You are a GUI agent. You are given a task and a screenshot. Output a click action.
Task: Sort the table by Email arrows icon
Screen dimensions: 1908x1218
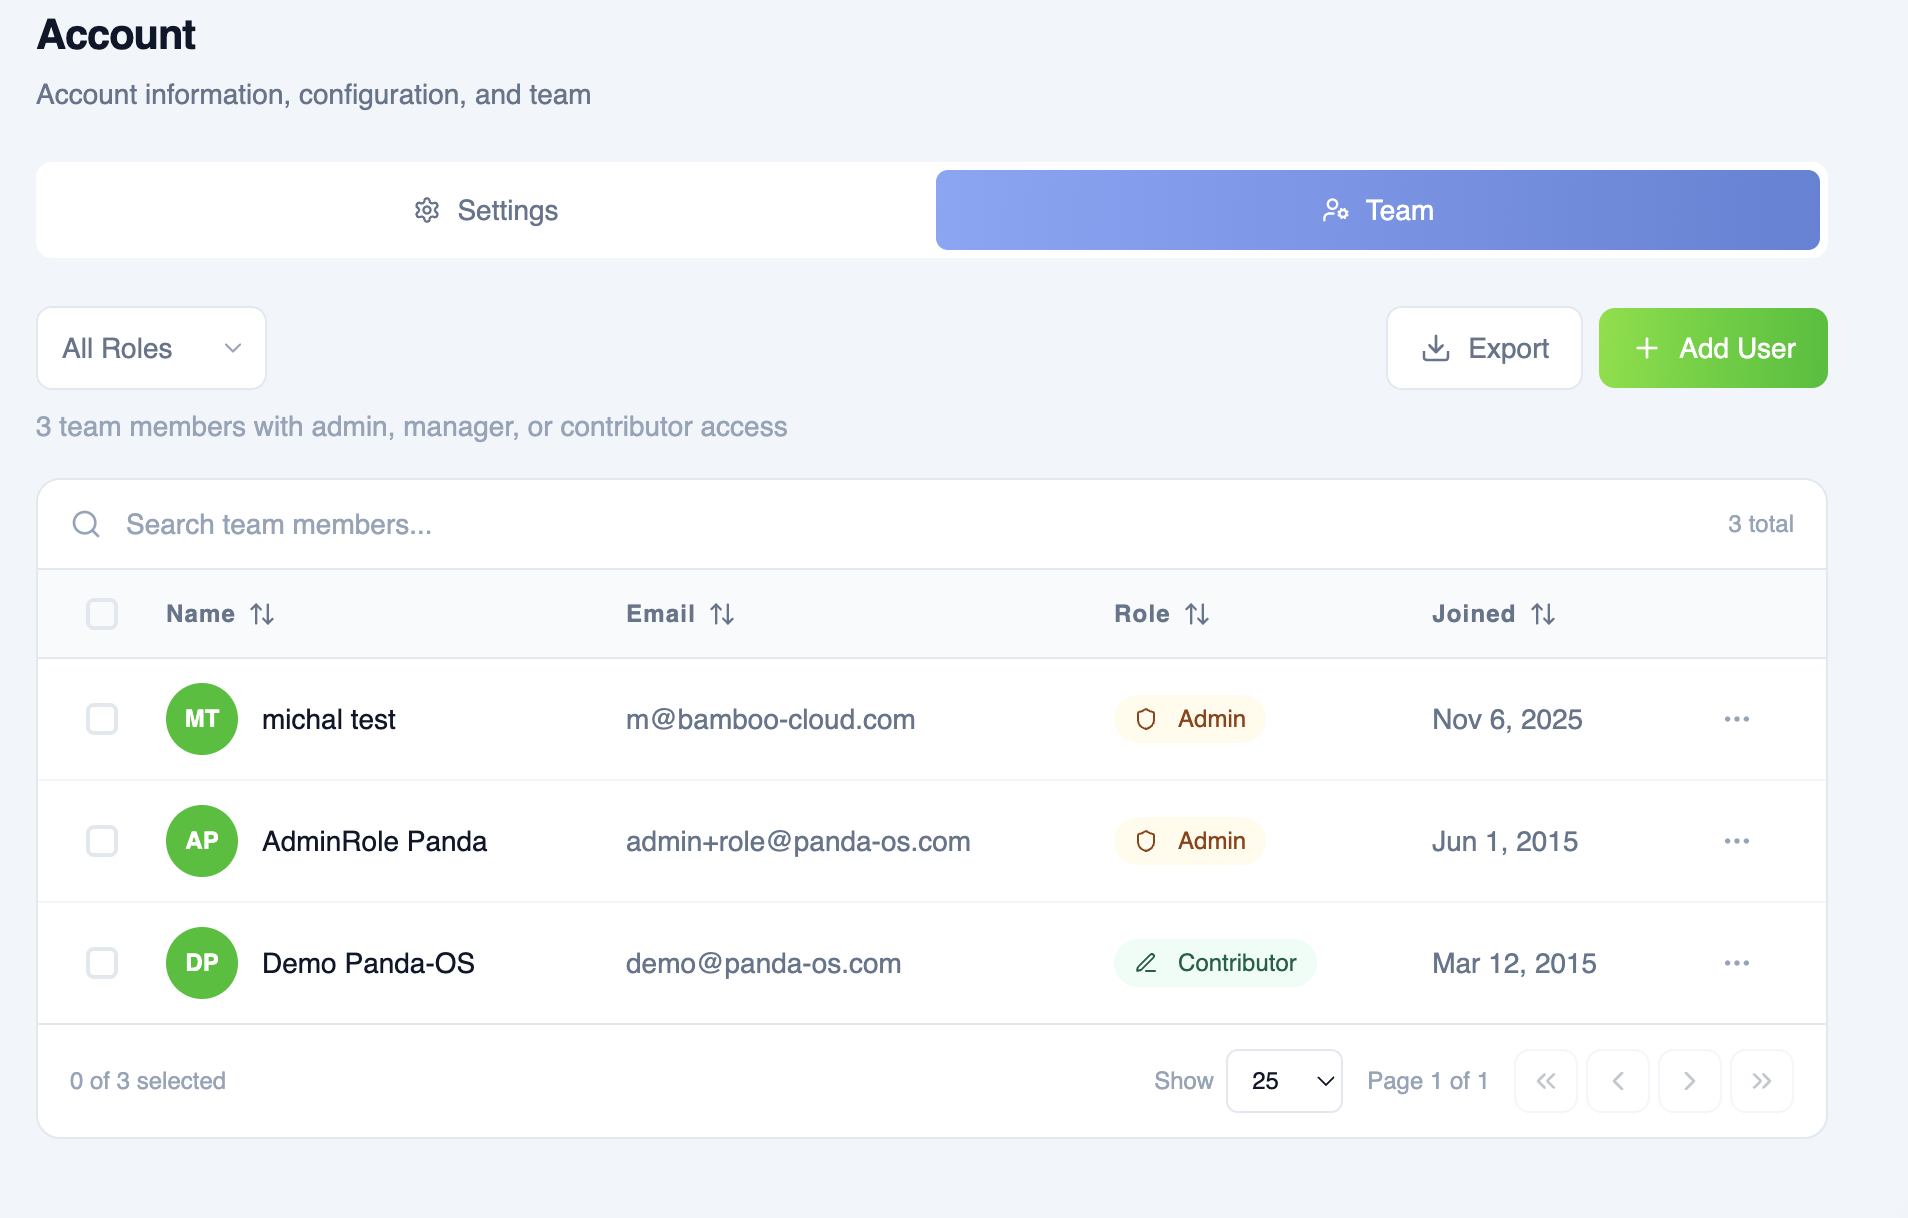722,614
